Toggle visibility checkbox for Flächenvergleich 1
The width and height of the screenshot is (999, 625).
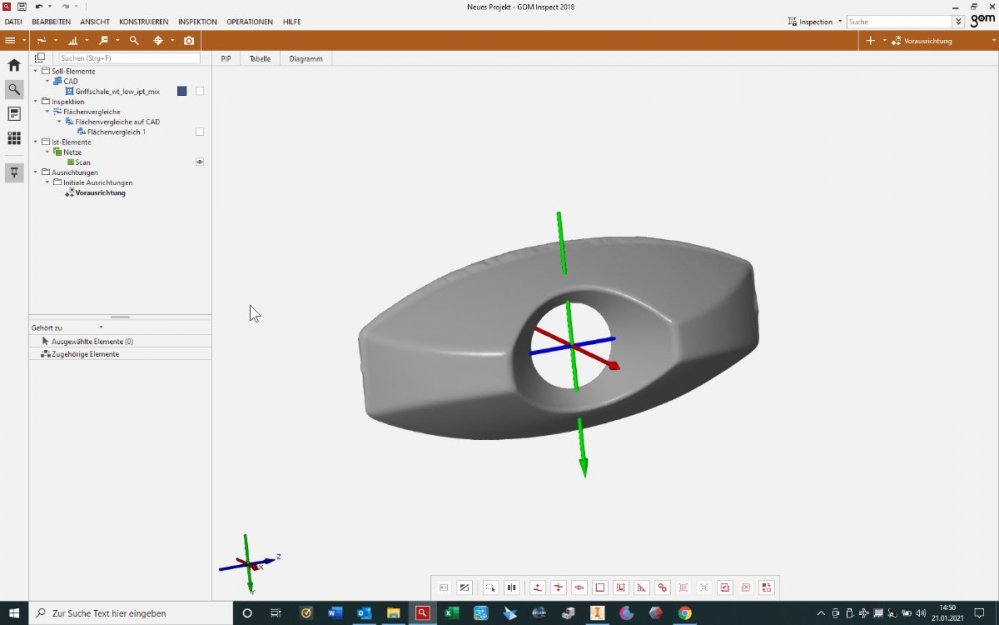point(200,132)
